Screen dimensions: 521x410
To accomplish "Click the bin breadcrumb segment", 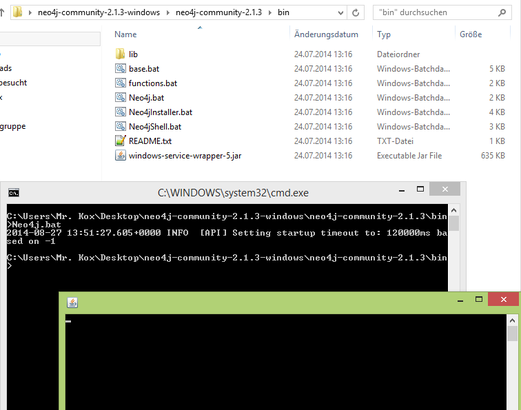I will coord(283,13).
